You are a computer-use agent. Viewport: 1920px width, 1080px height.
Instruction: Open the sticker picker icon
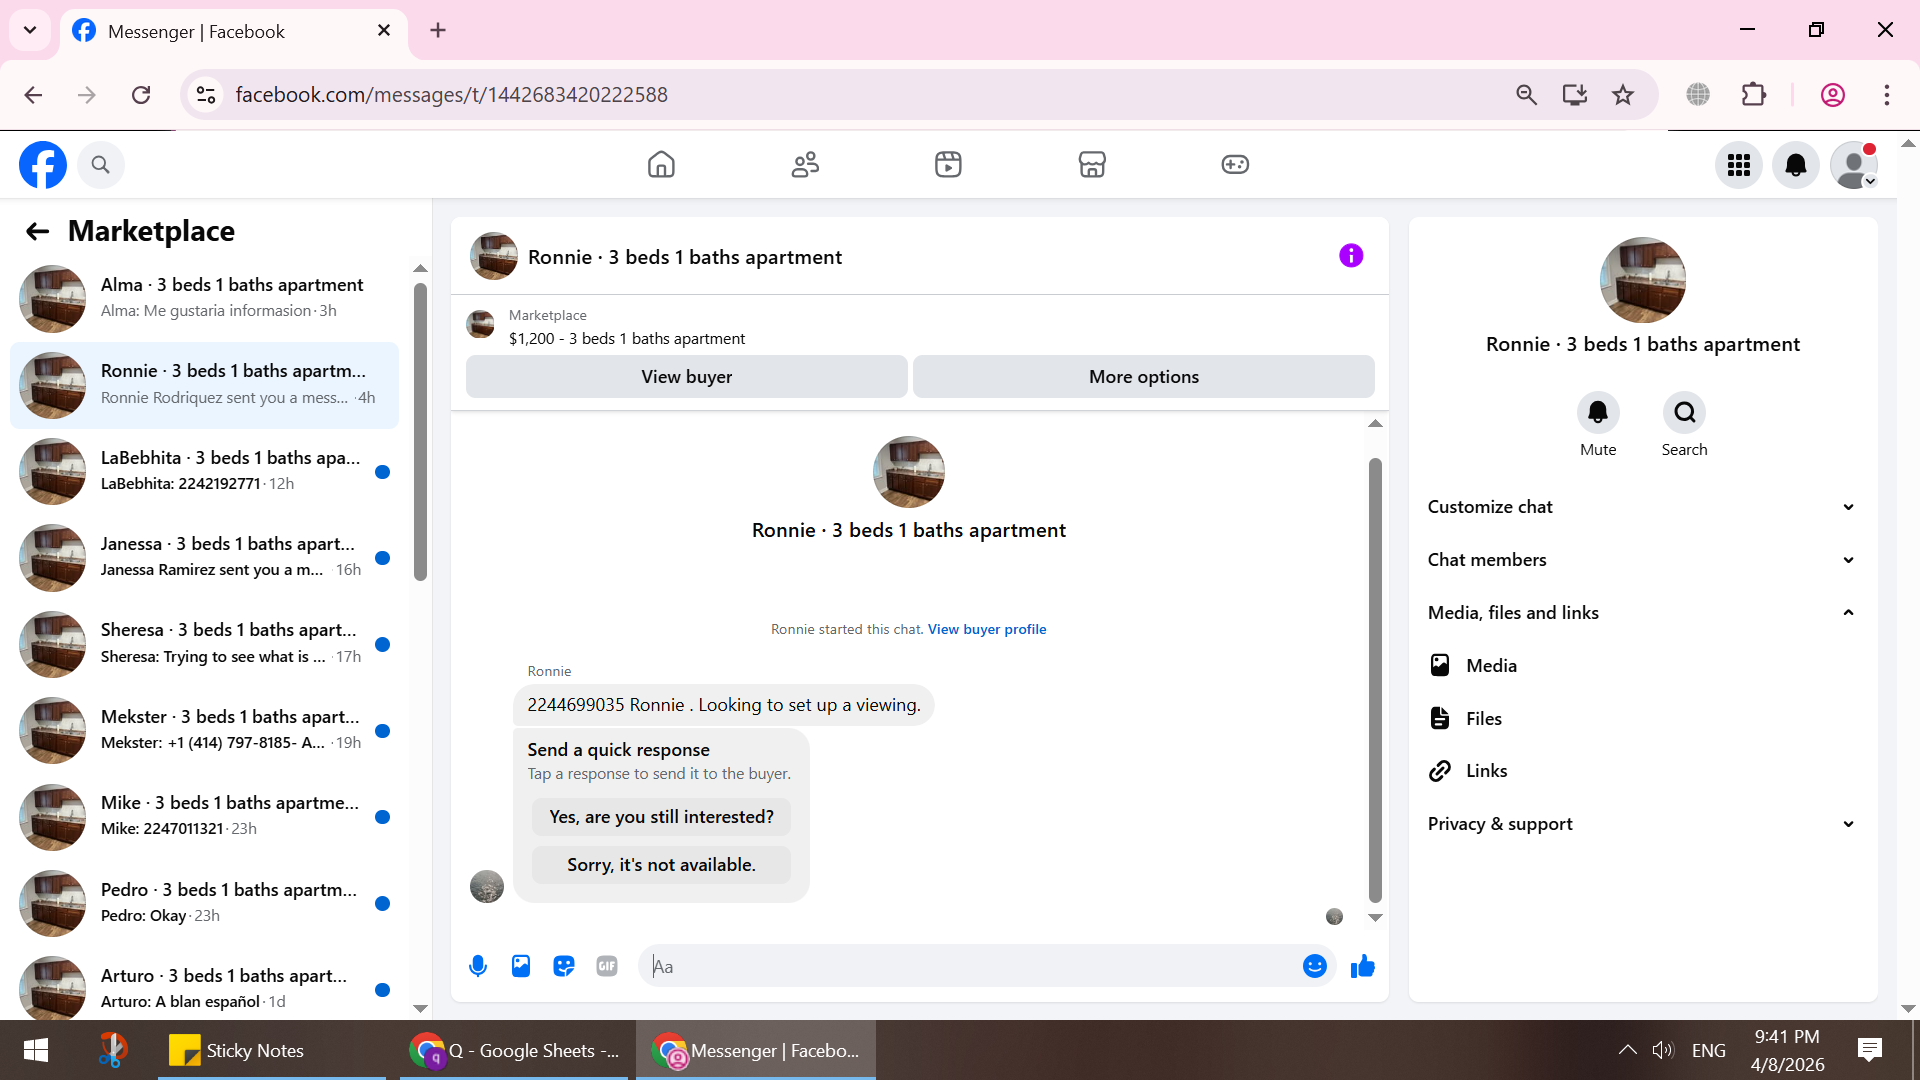point(564,966)
